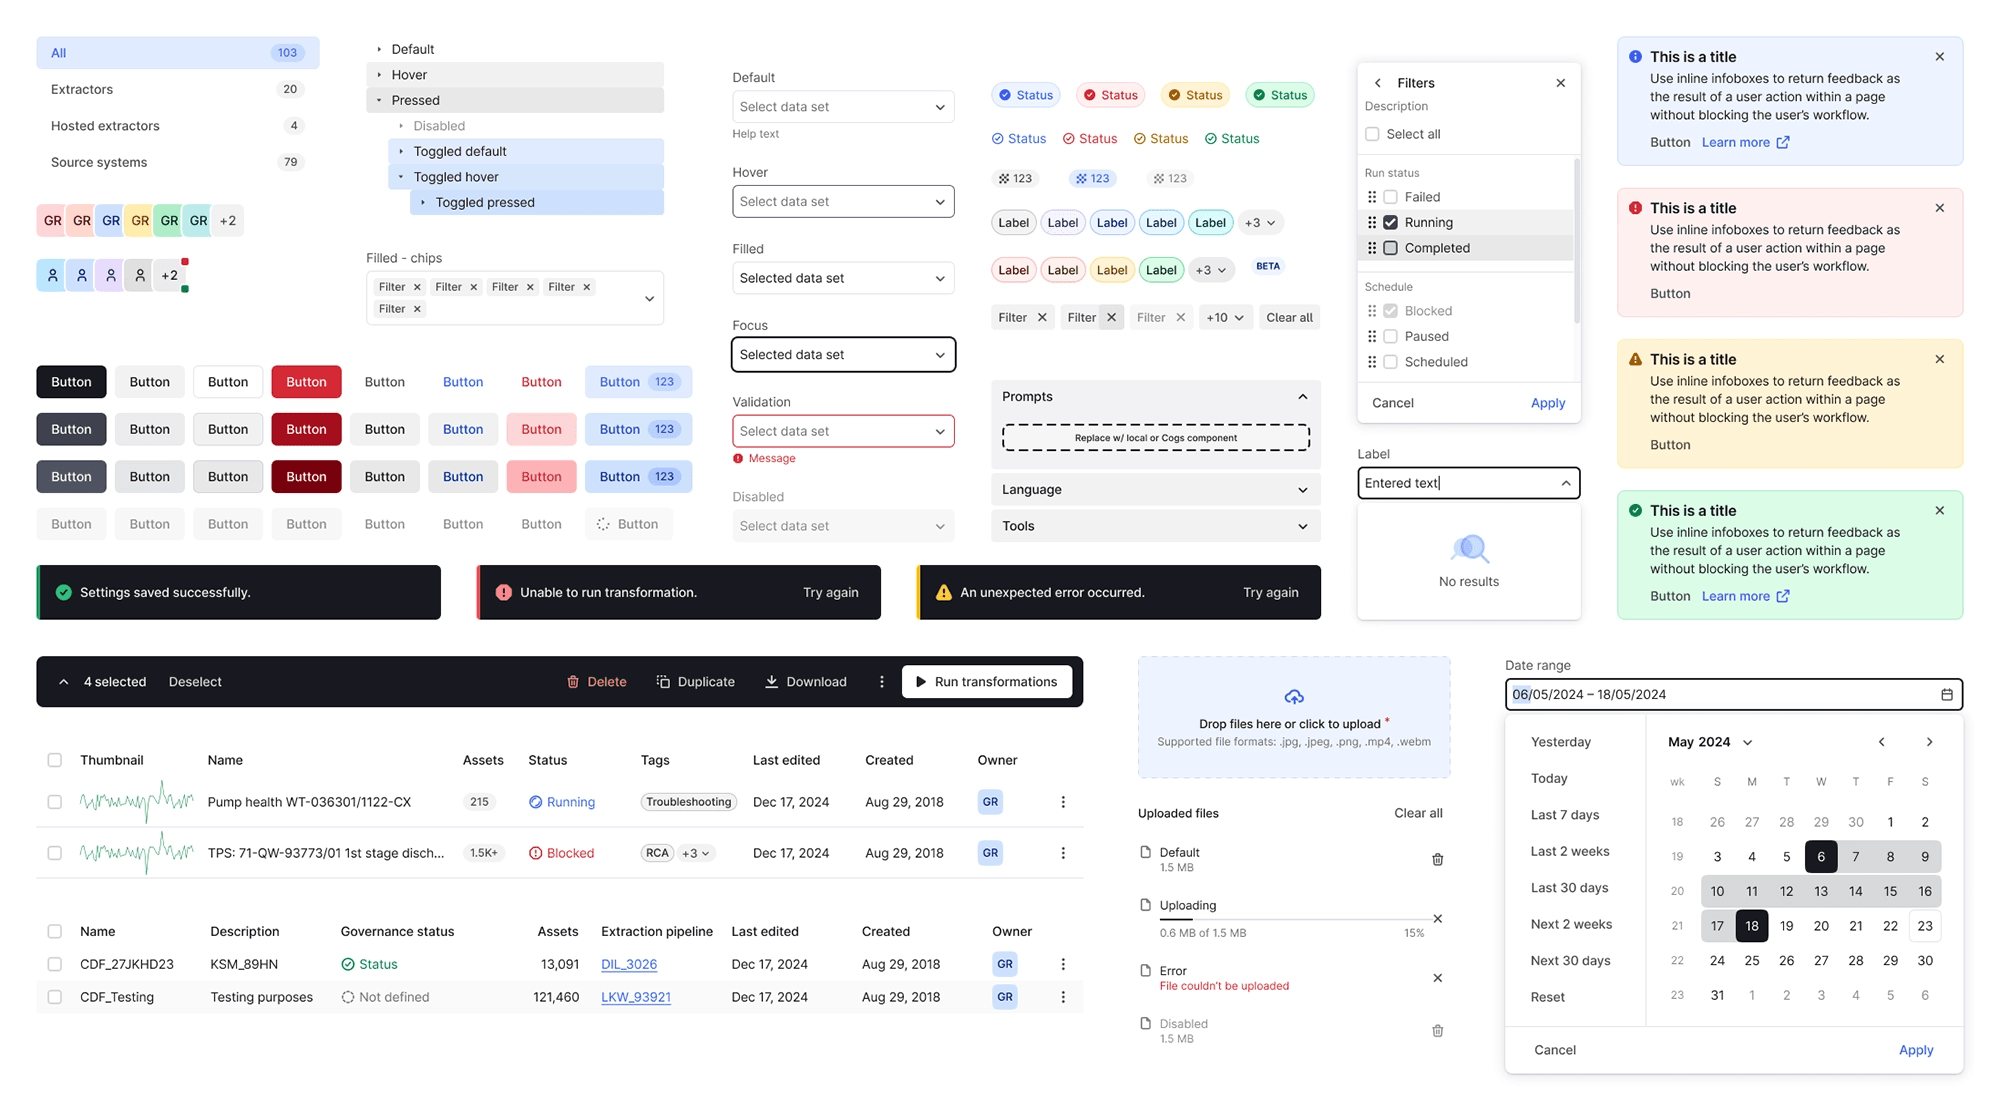
Task: Open the DIL_3026 extraction pipeline link
Action: pos(628,965)
